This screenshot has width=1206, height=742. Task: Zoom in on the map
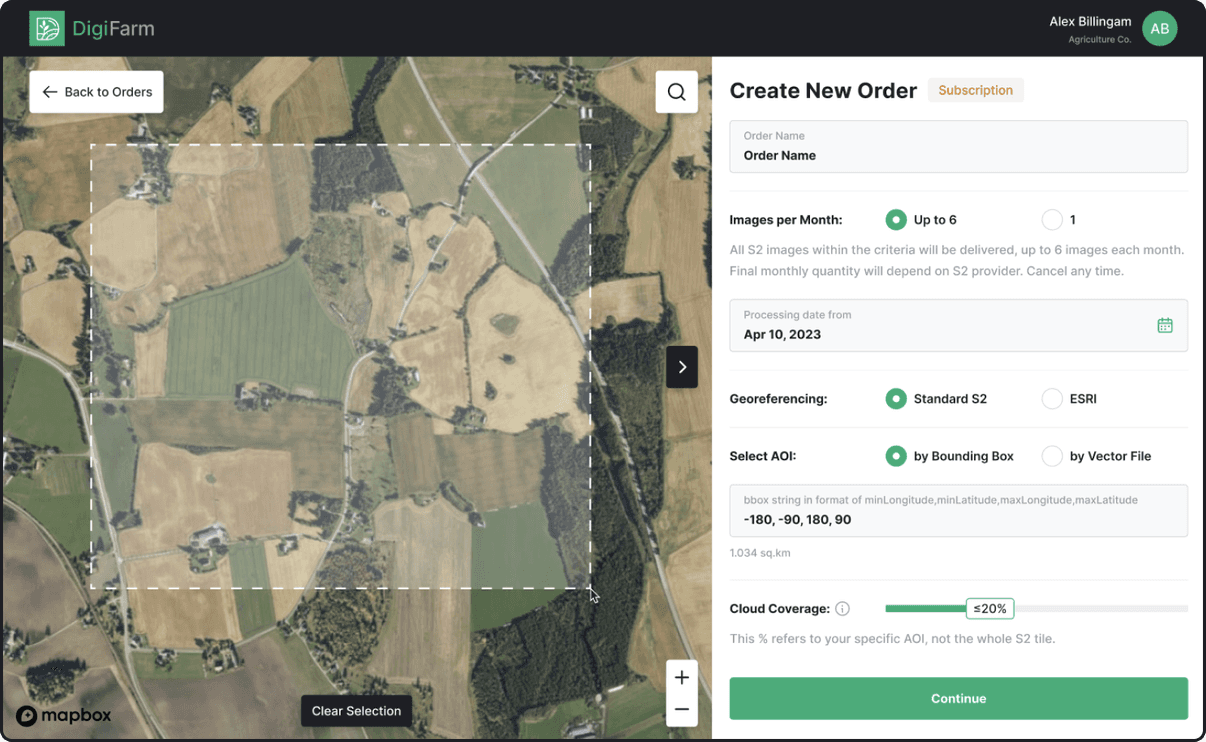(x=681, y=676)
